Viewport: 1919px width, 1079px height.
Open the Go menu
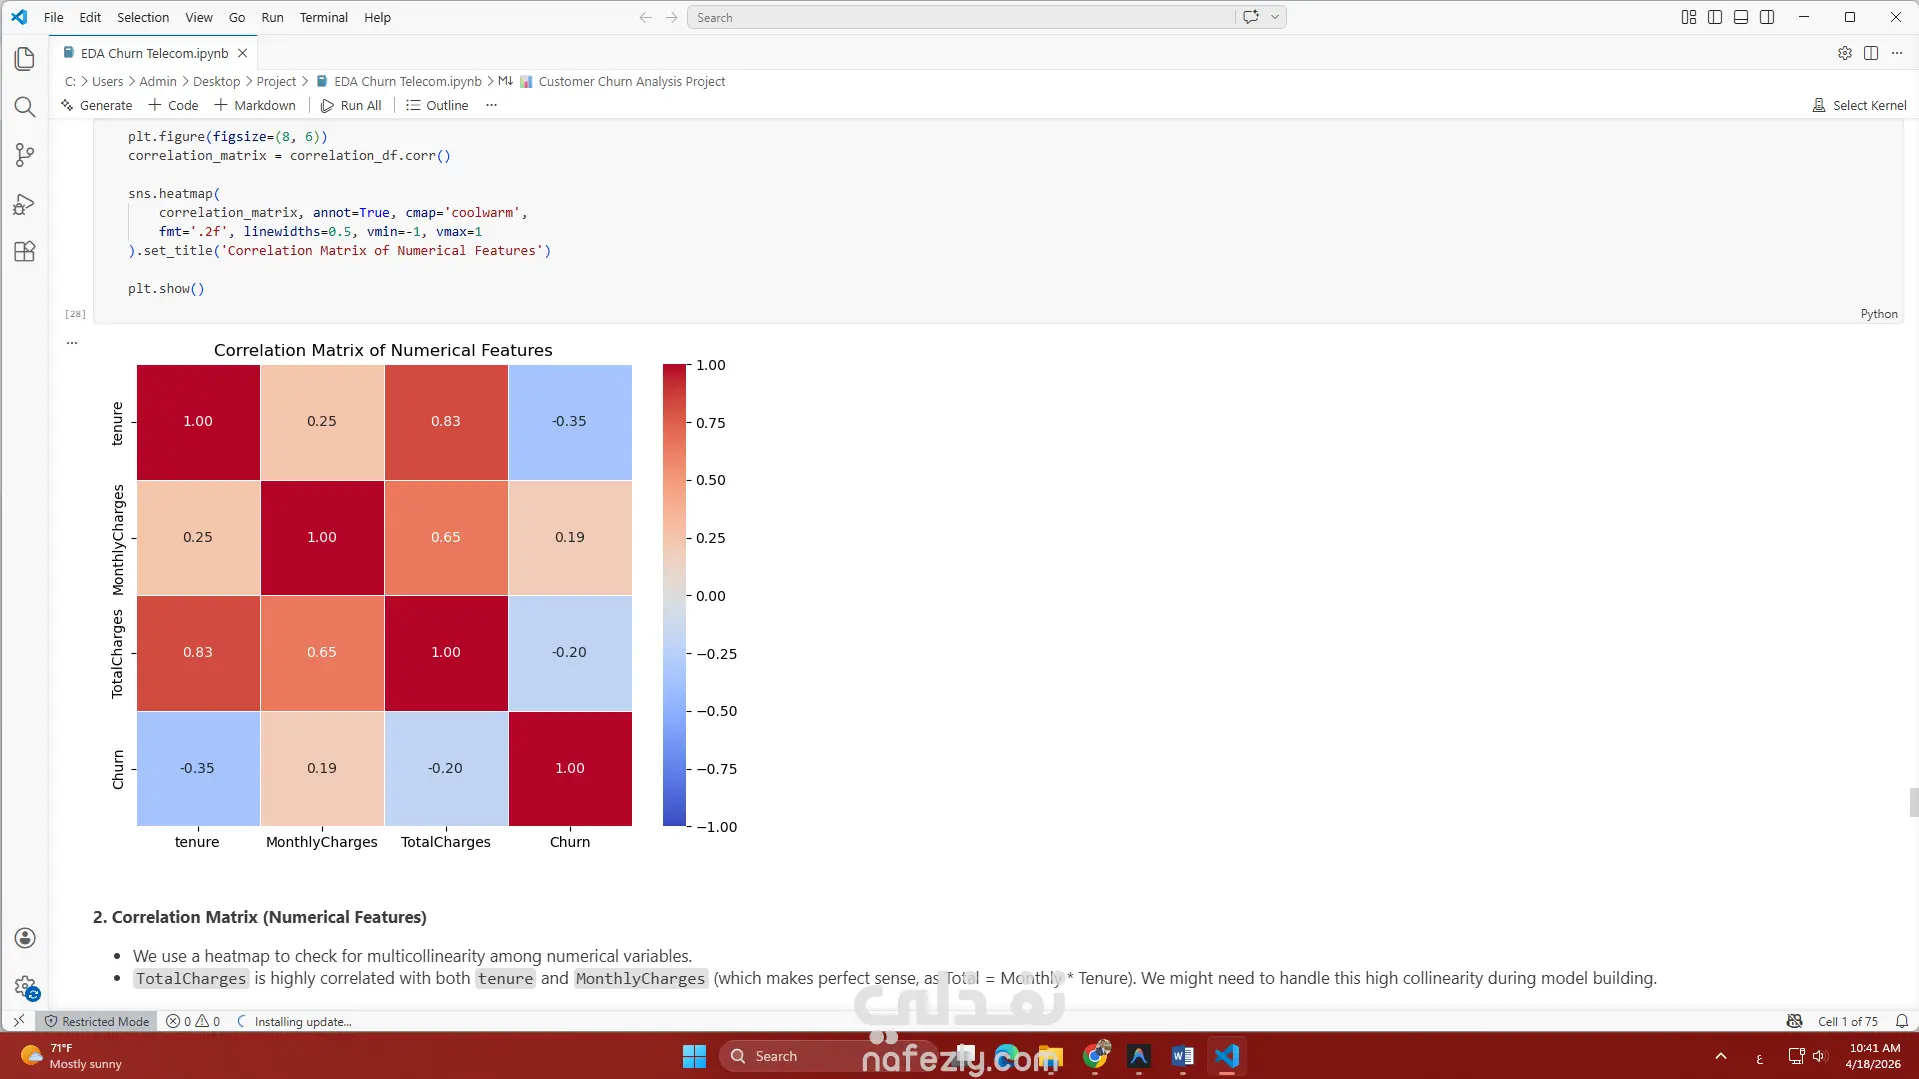[237, 17]
